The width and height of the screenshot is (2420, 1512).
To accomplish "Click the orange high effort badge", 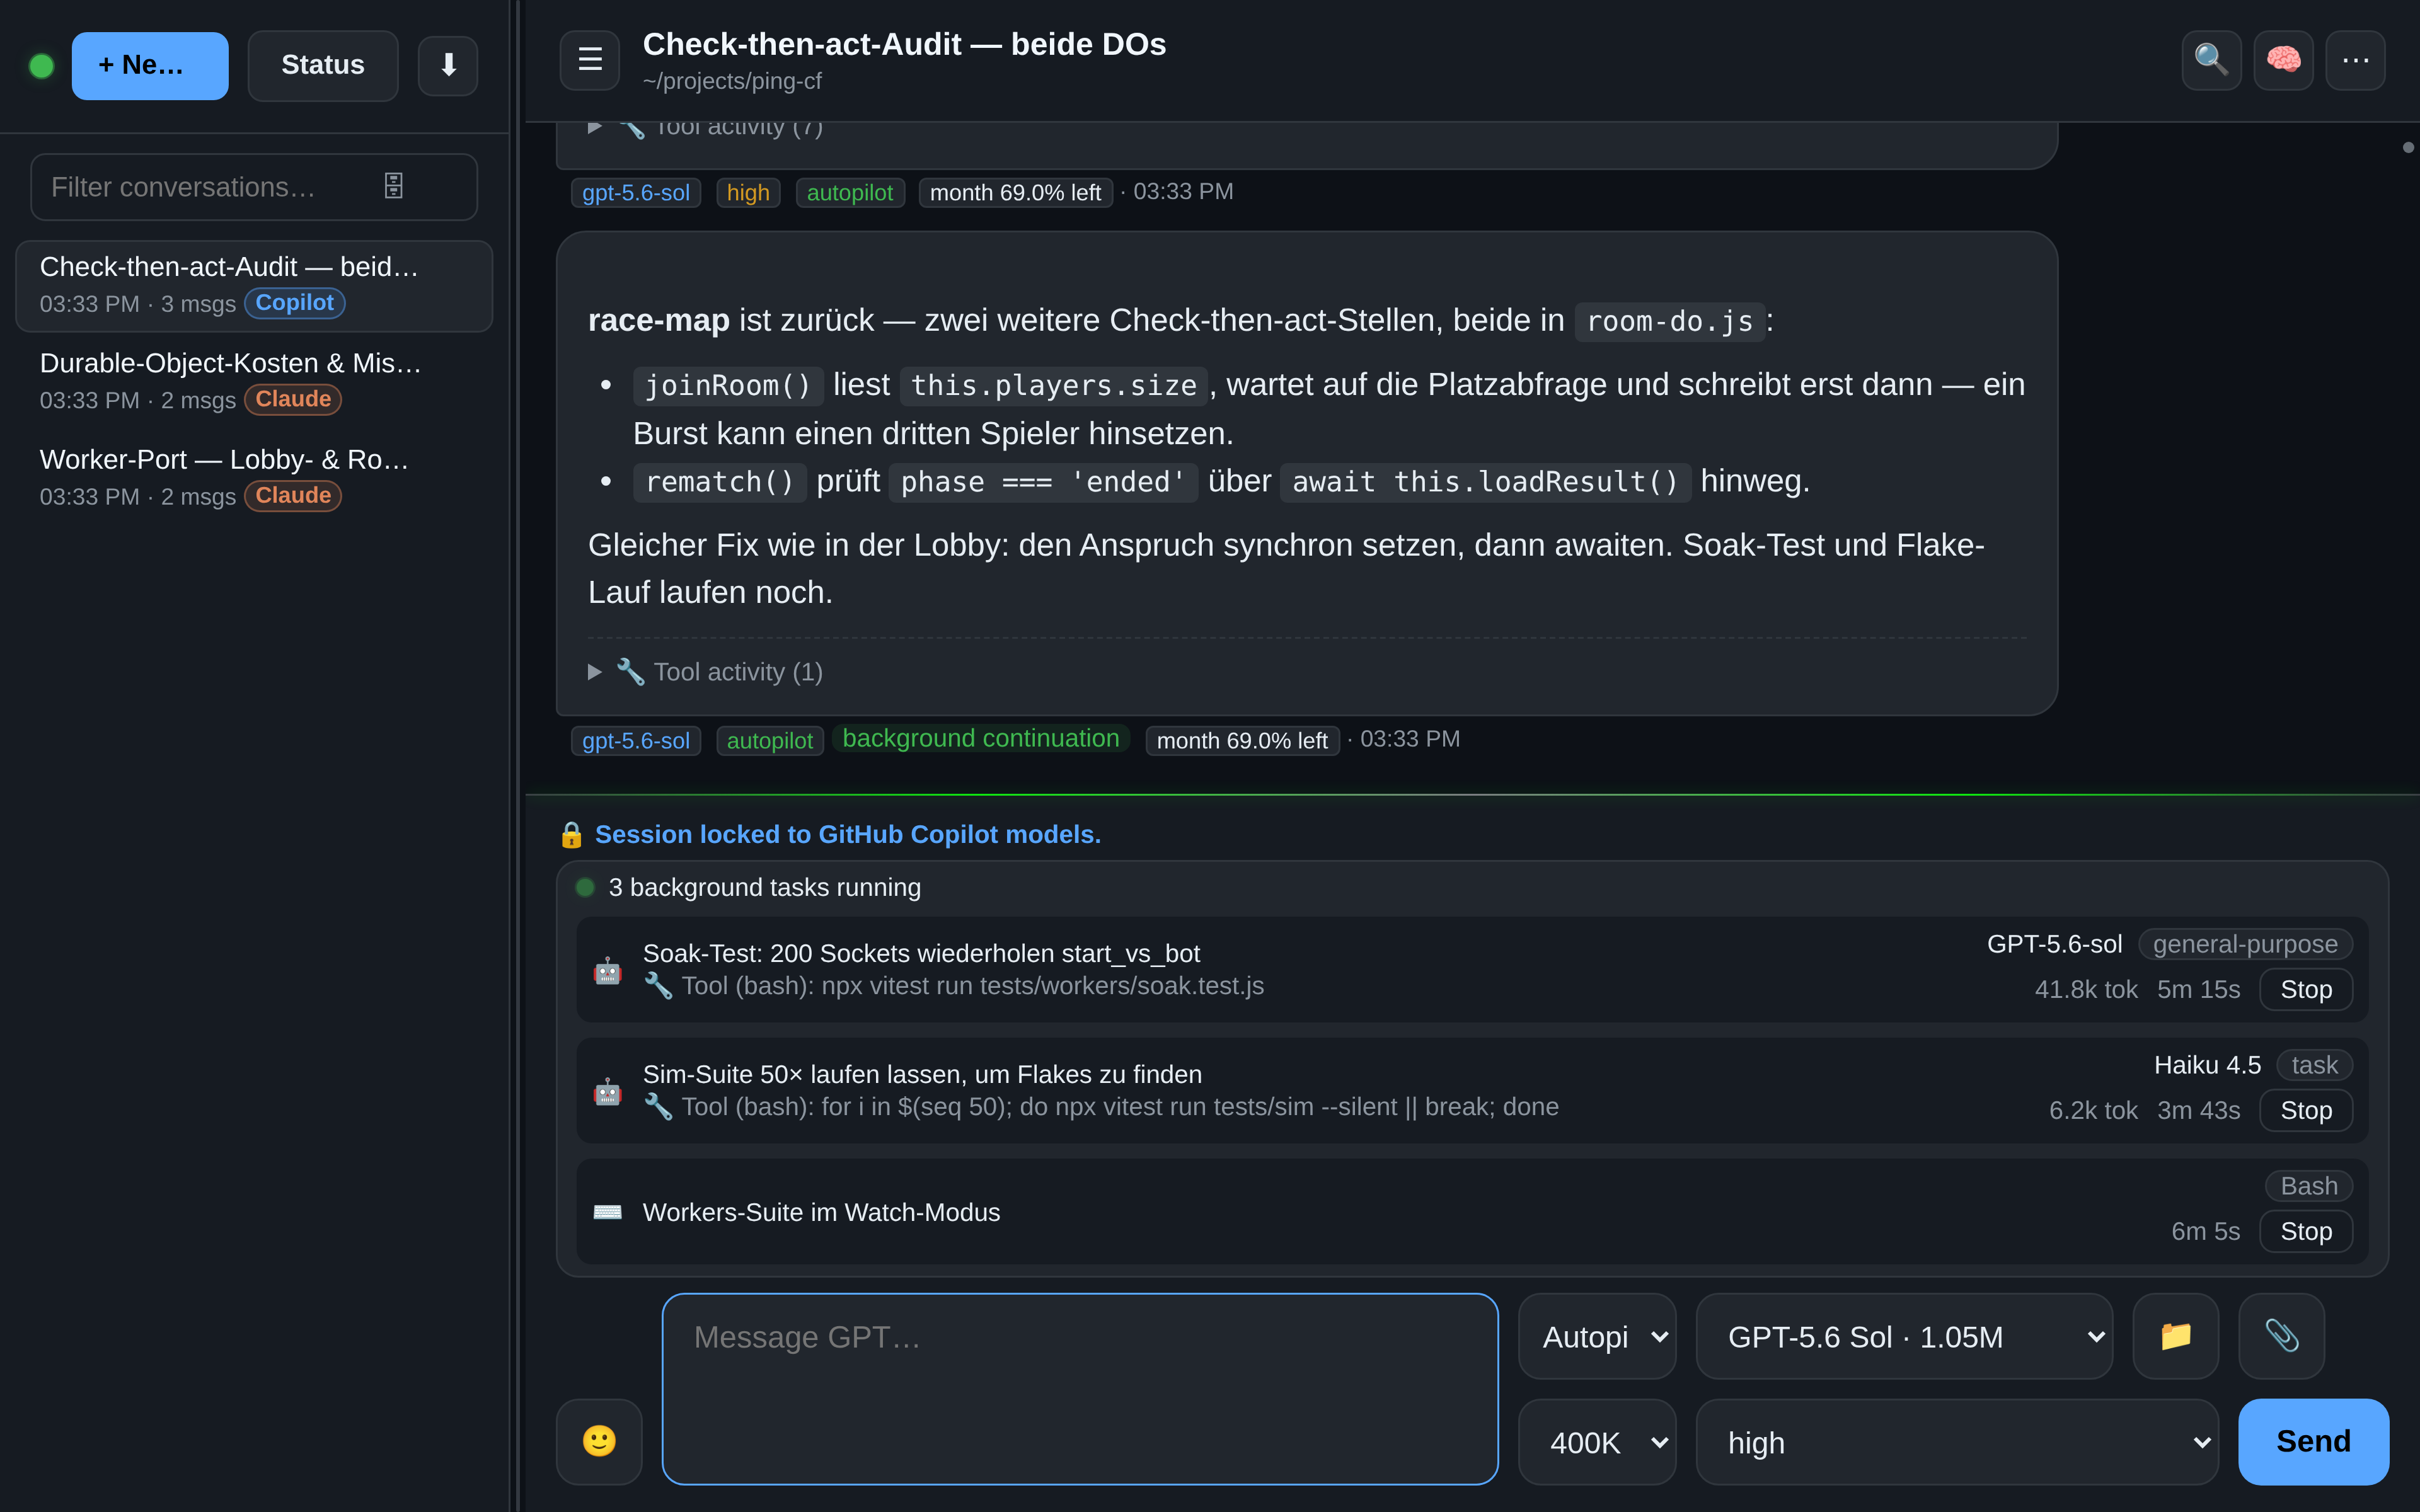I will coord(748,192).
